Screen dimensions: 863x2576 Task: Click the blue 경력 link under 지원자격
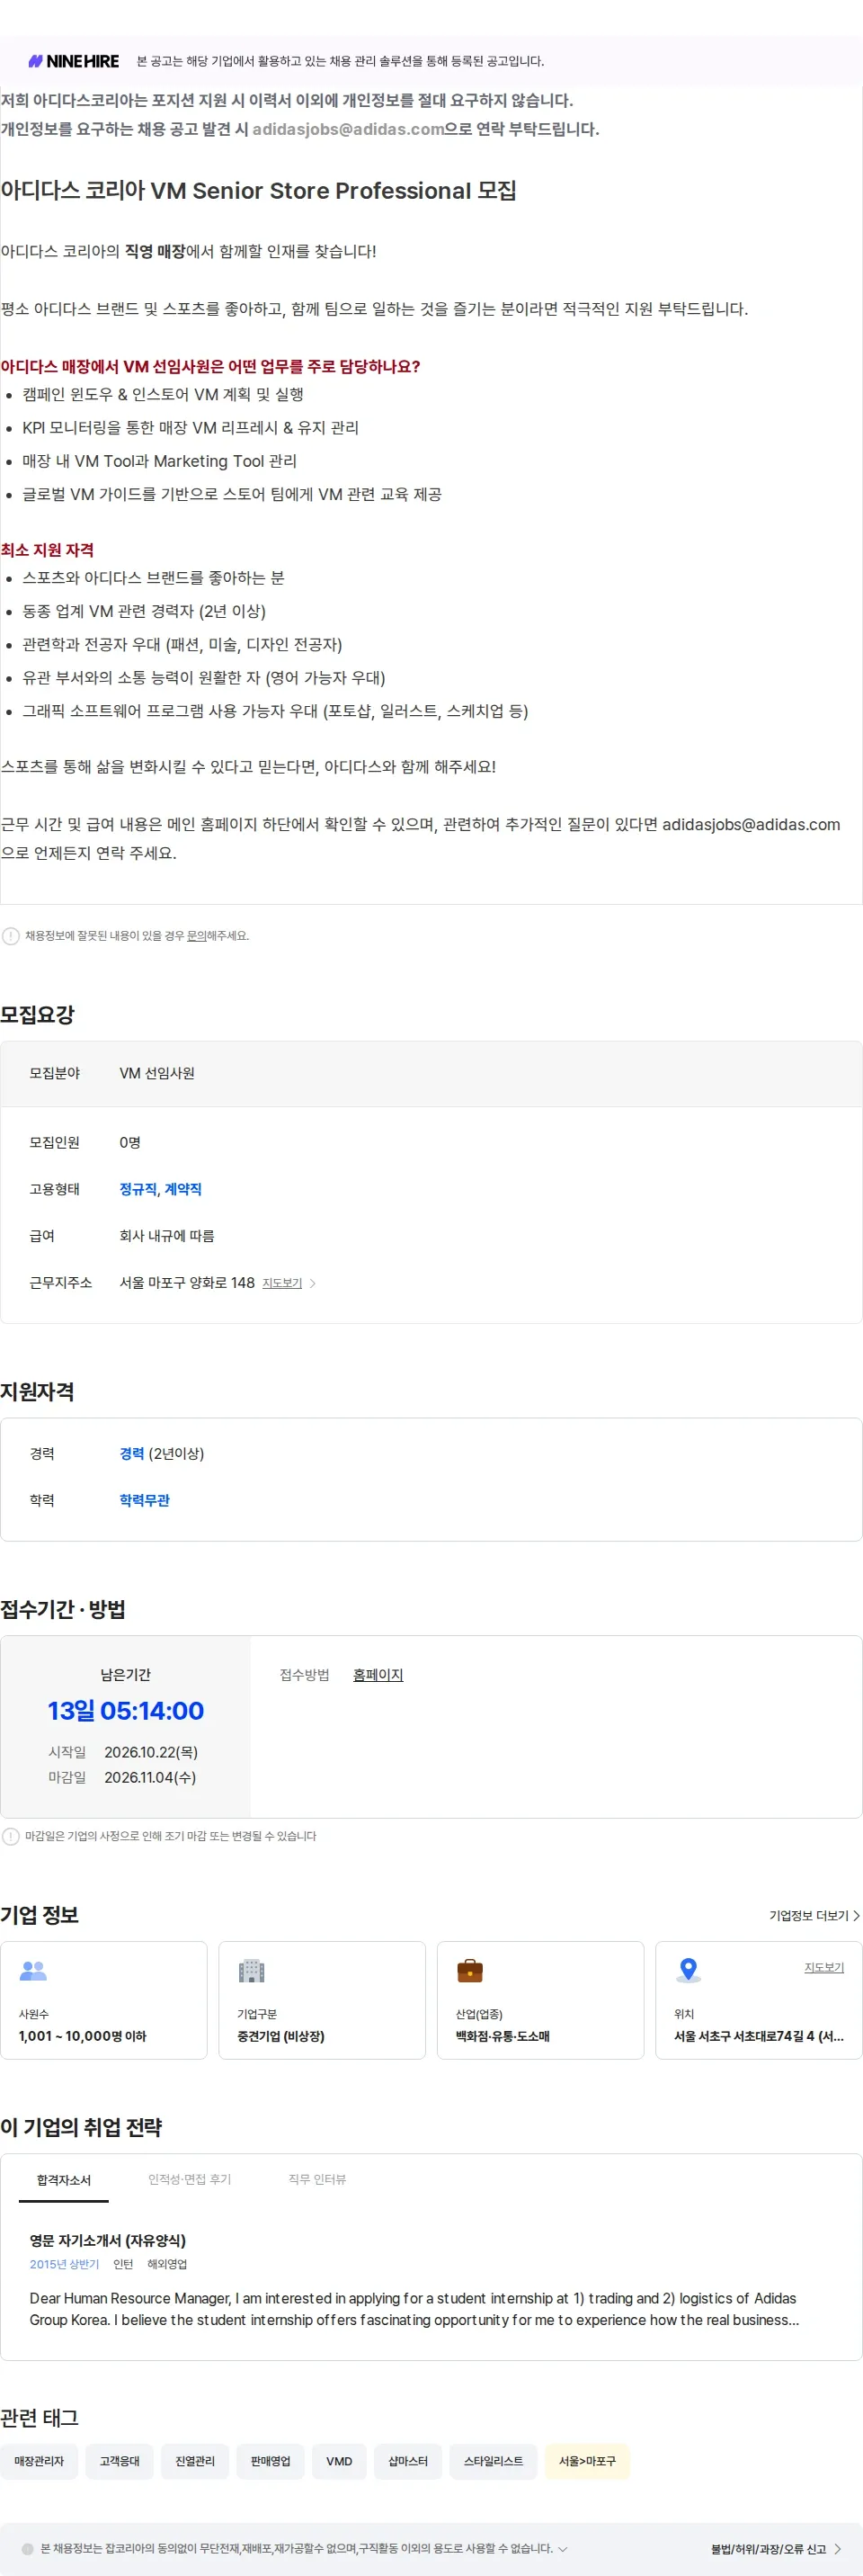point(132,1453)
